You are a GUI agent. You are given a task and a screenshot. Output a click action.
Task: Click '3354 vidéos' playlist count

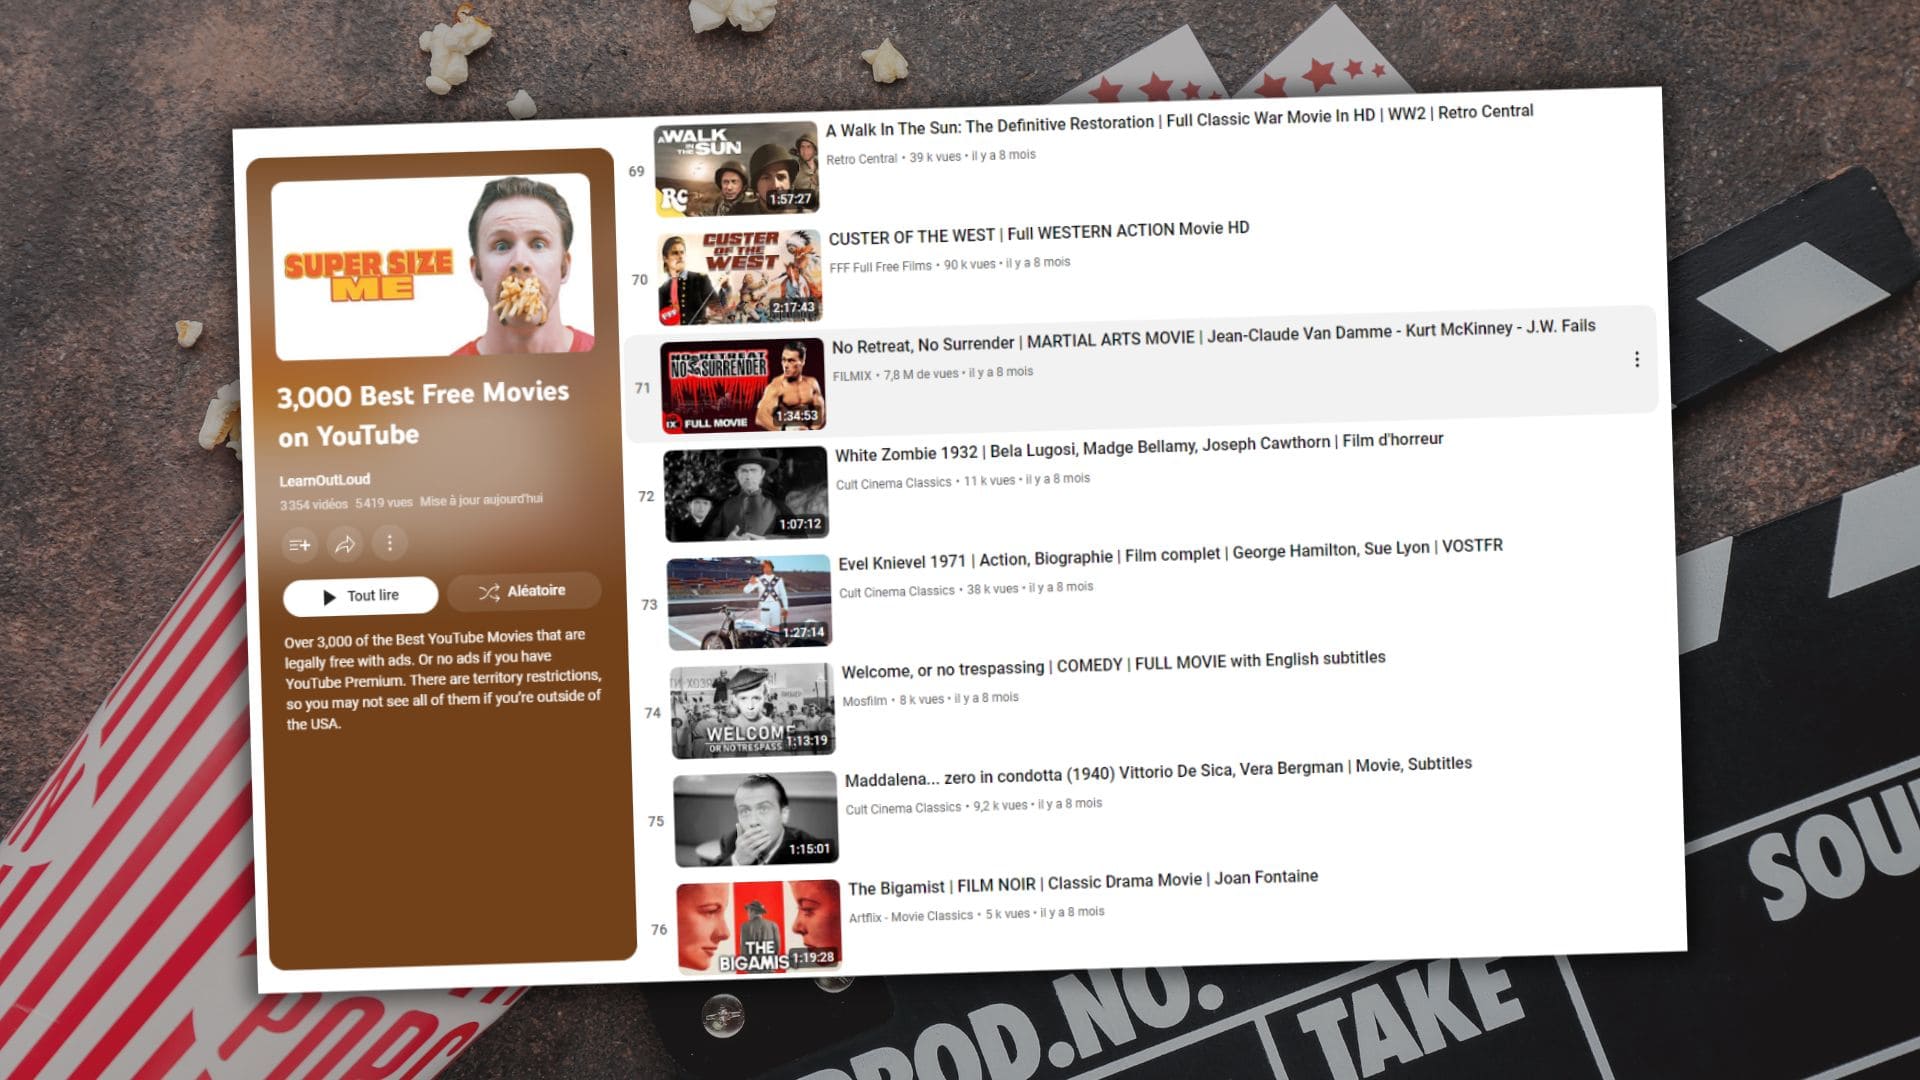pos(314,505)
